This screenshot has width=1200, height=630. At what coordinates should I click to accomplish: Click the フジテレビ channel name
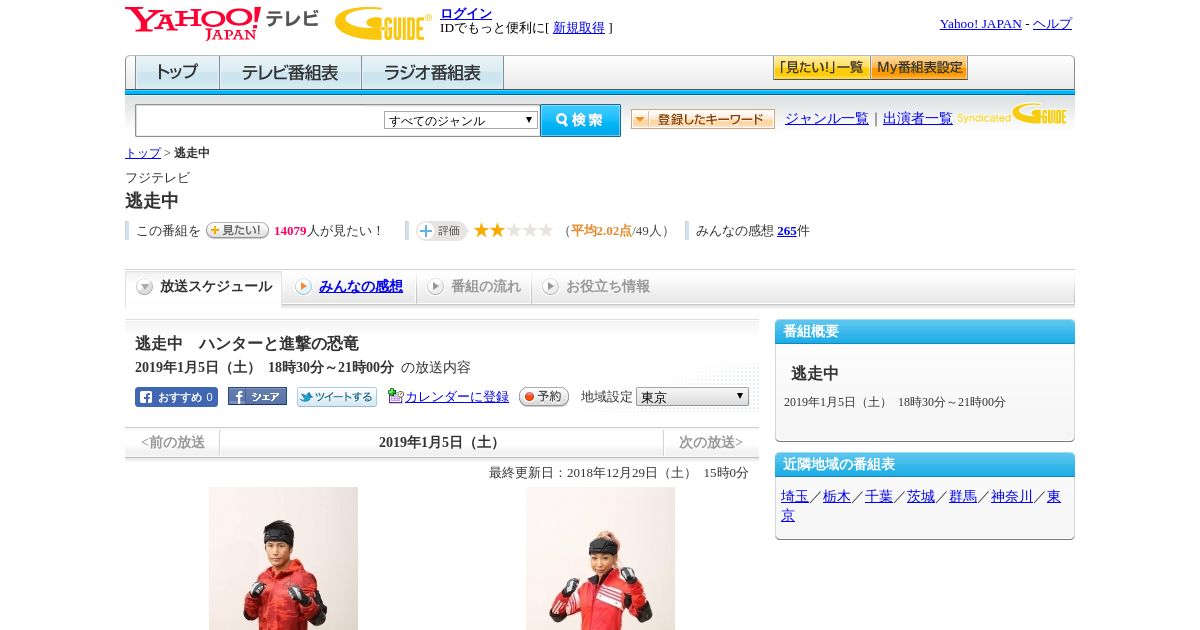click(157, 178)
